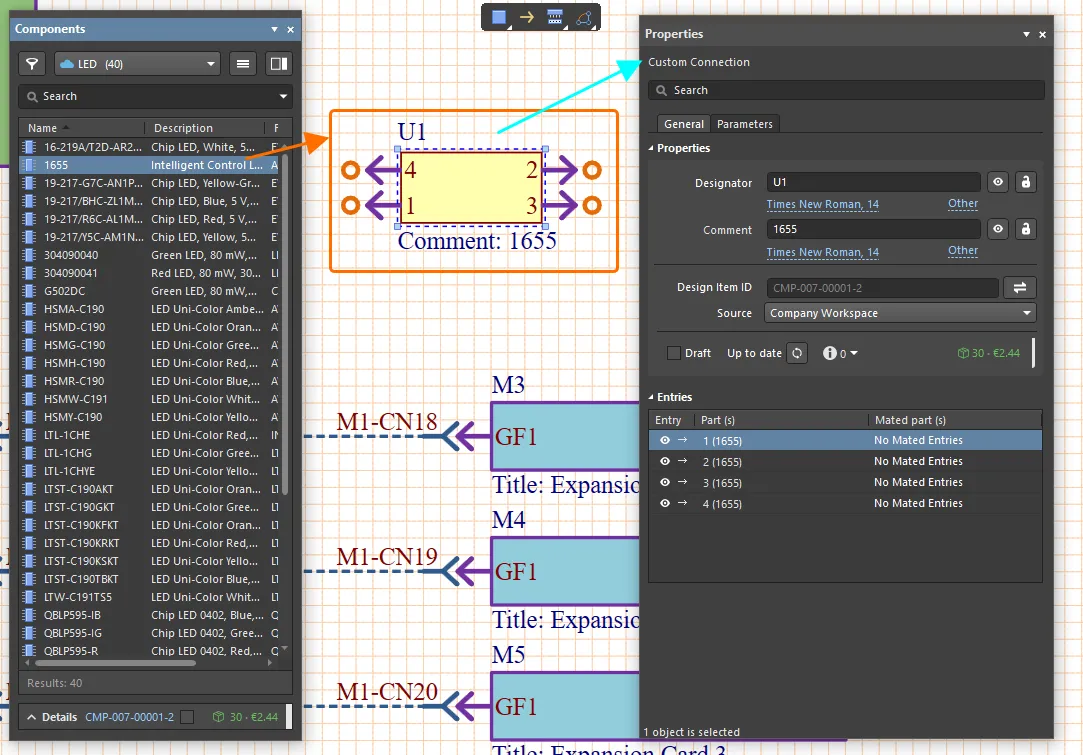Switch to the Parameters tab

point(745,124)
